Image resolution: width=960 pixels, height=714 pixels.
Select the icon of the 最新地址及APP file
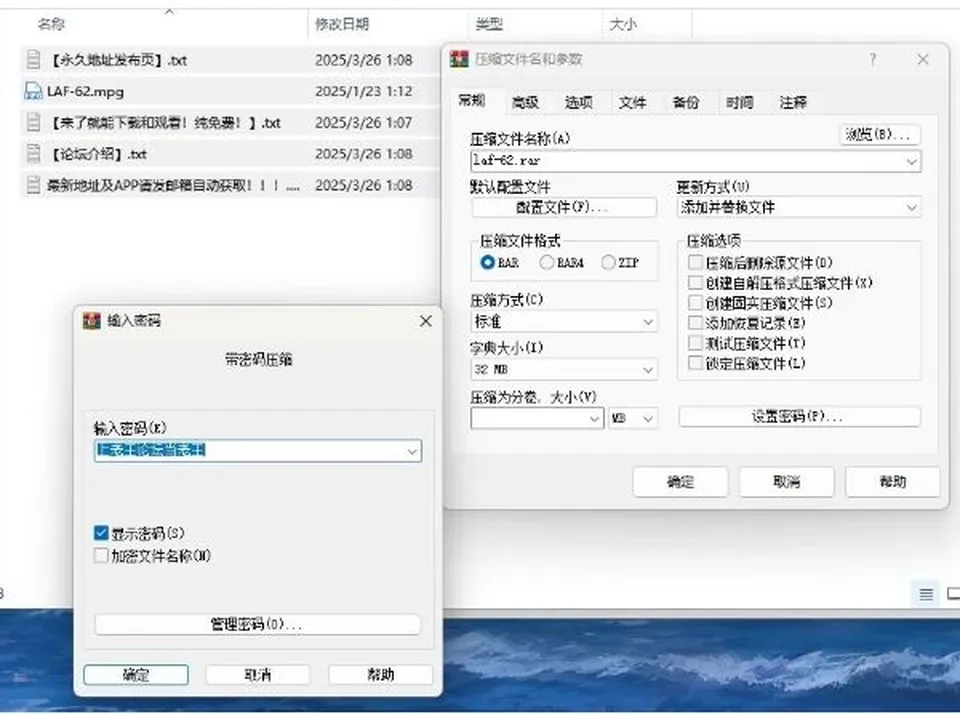tap(34, 185)
